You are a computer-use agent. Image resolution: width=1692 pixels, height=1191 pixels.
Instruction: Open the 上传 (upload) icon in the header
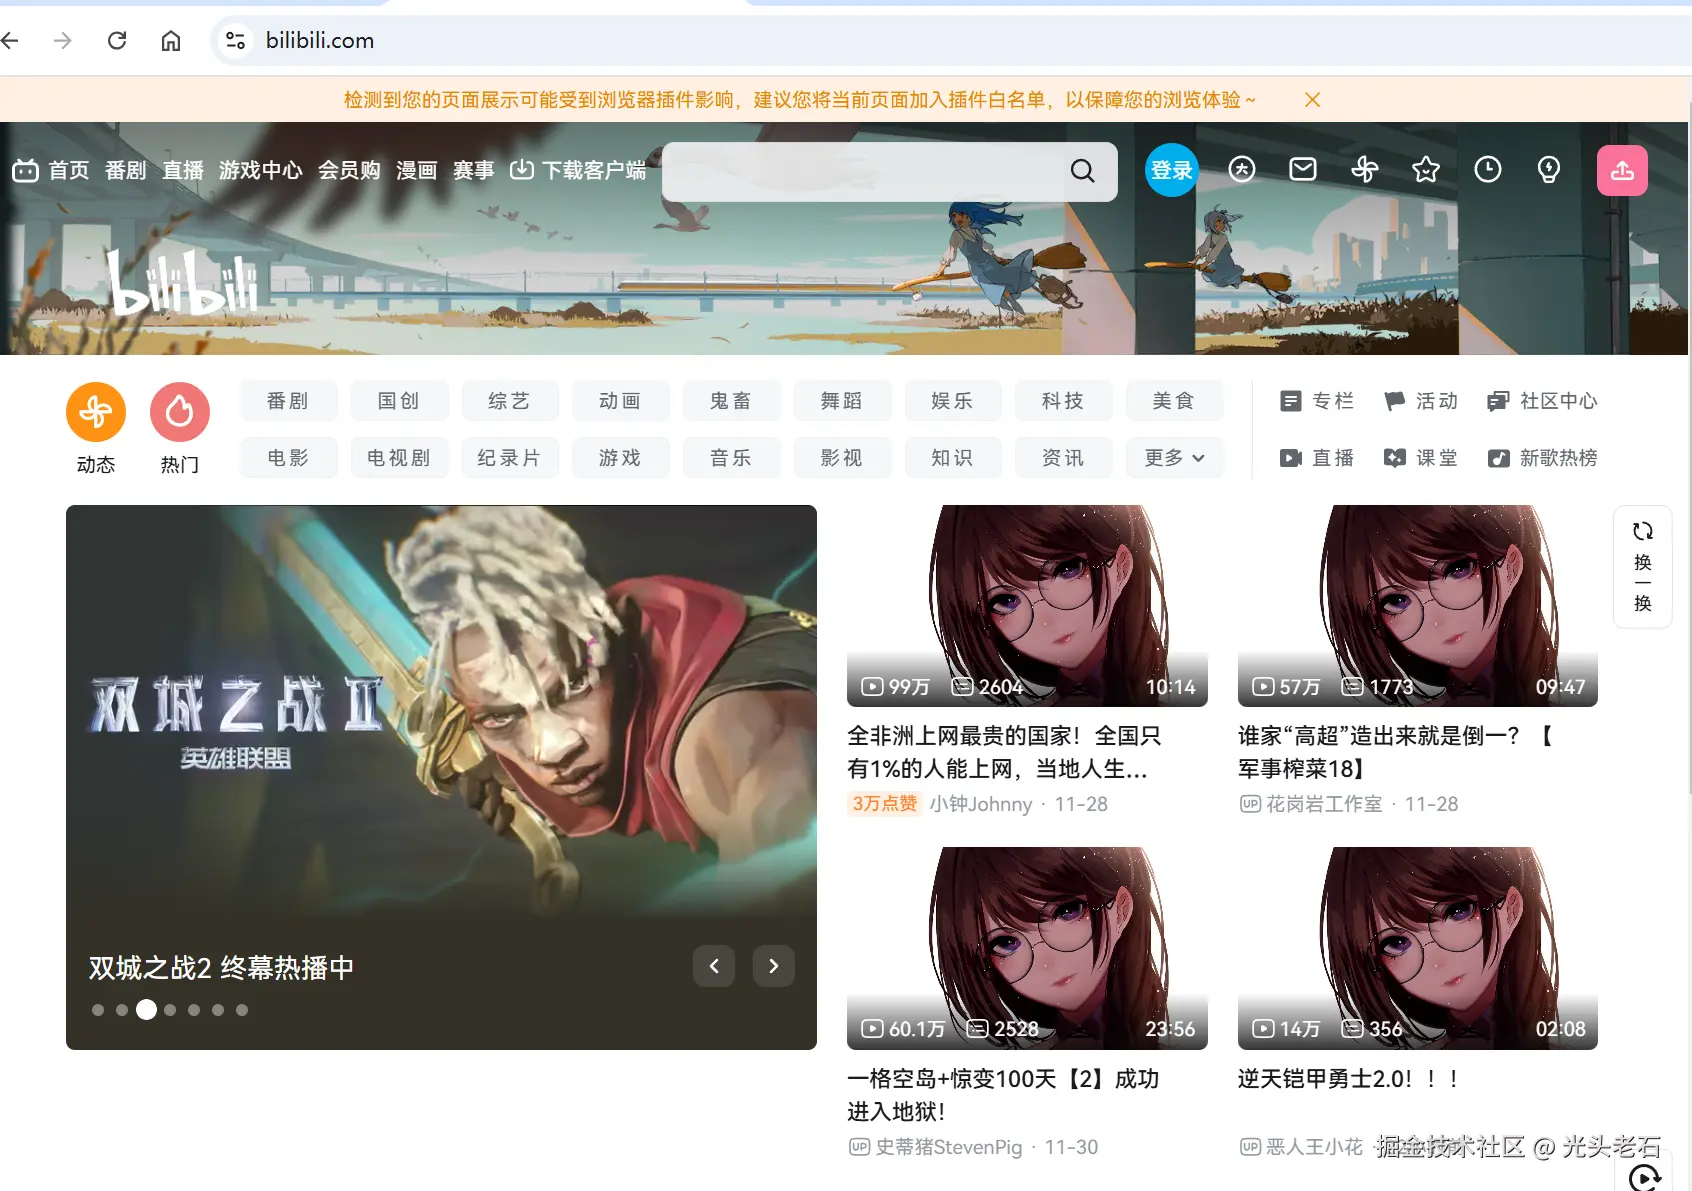click(1622, 170)
